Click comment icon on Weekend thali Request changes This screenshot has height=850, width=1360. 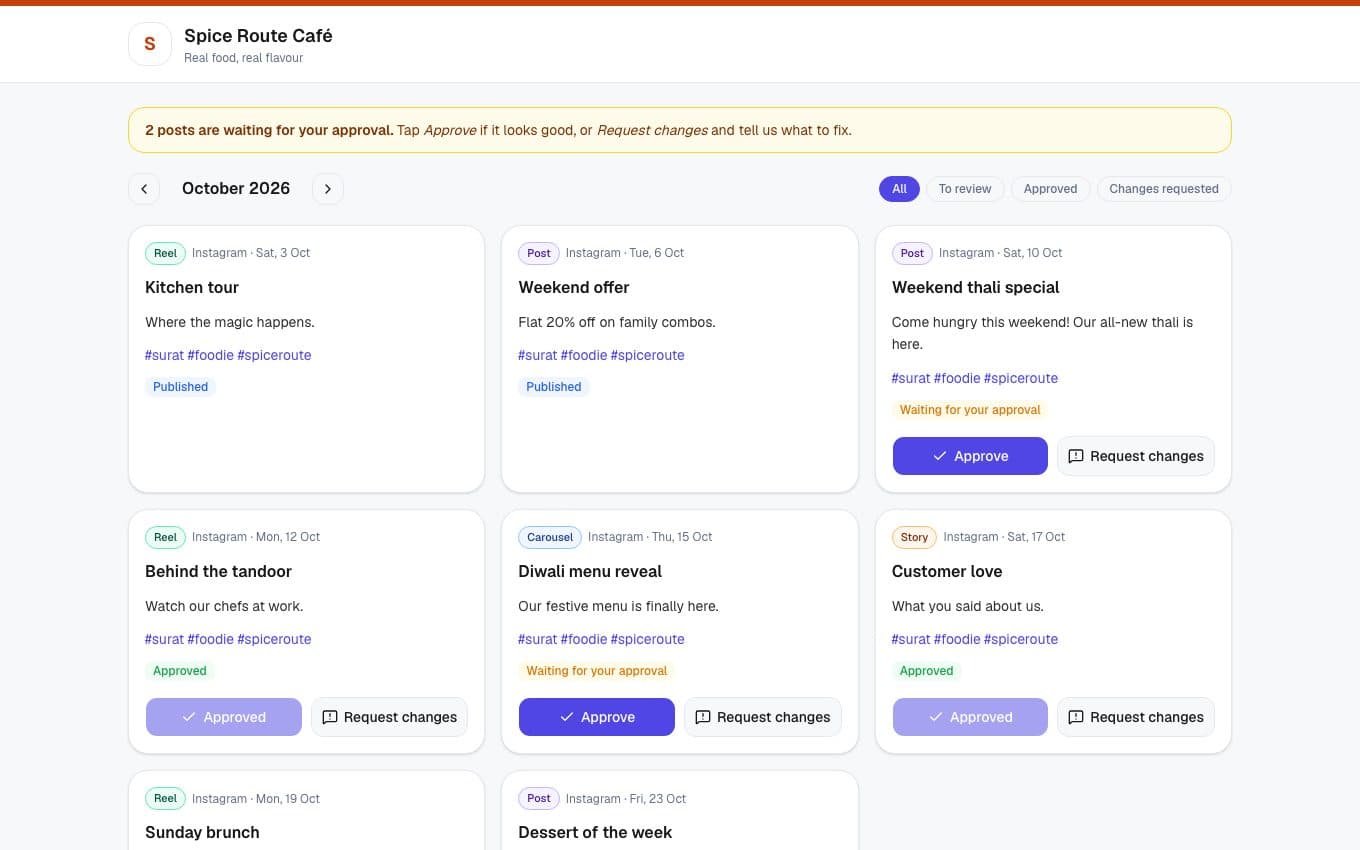[x=1076, y=456]
